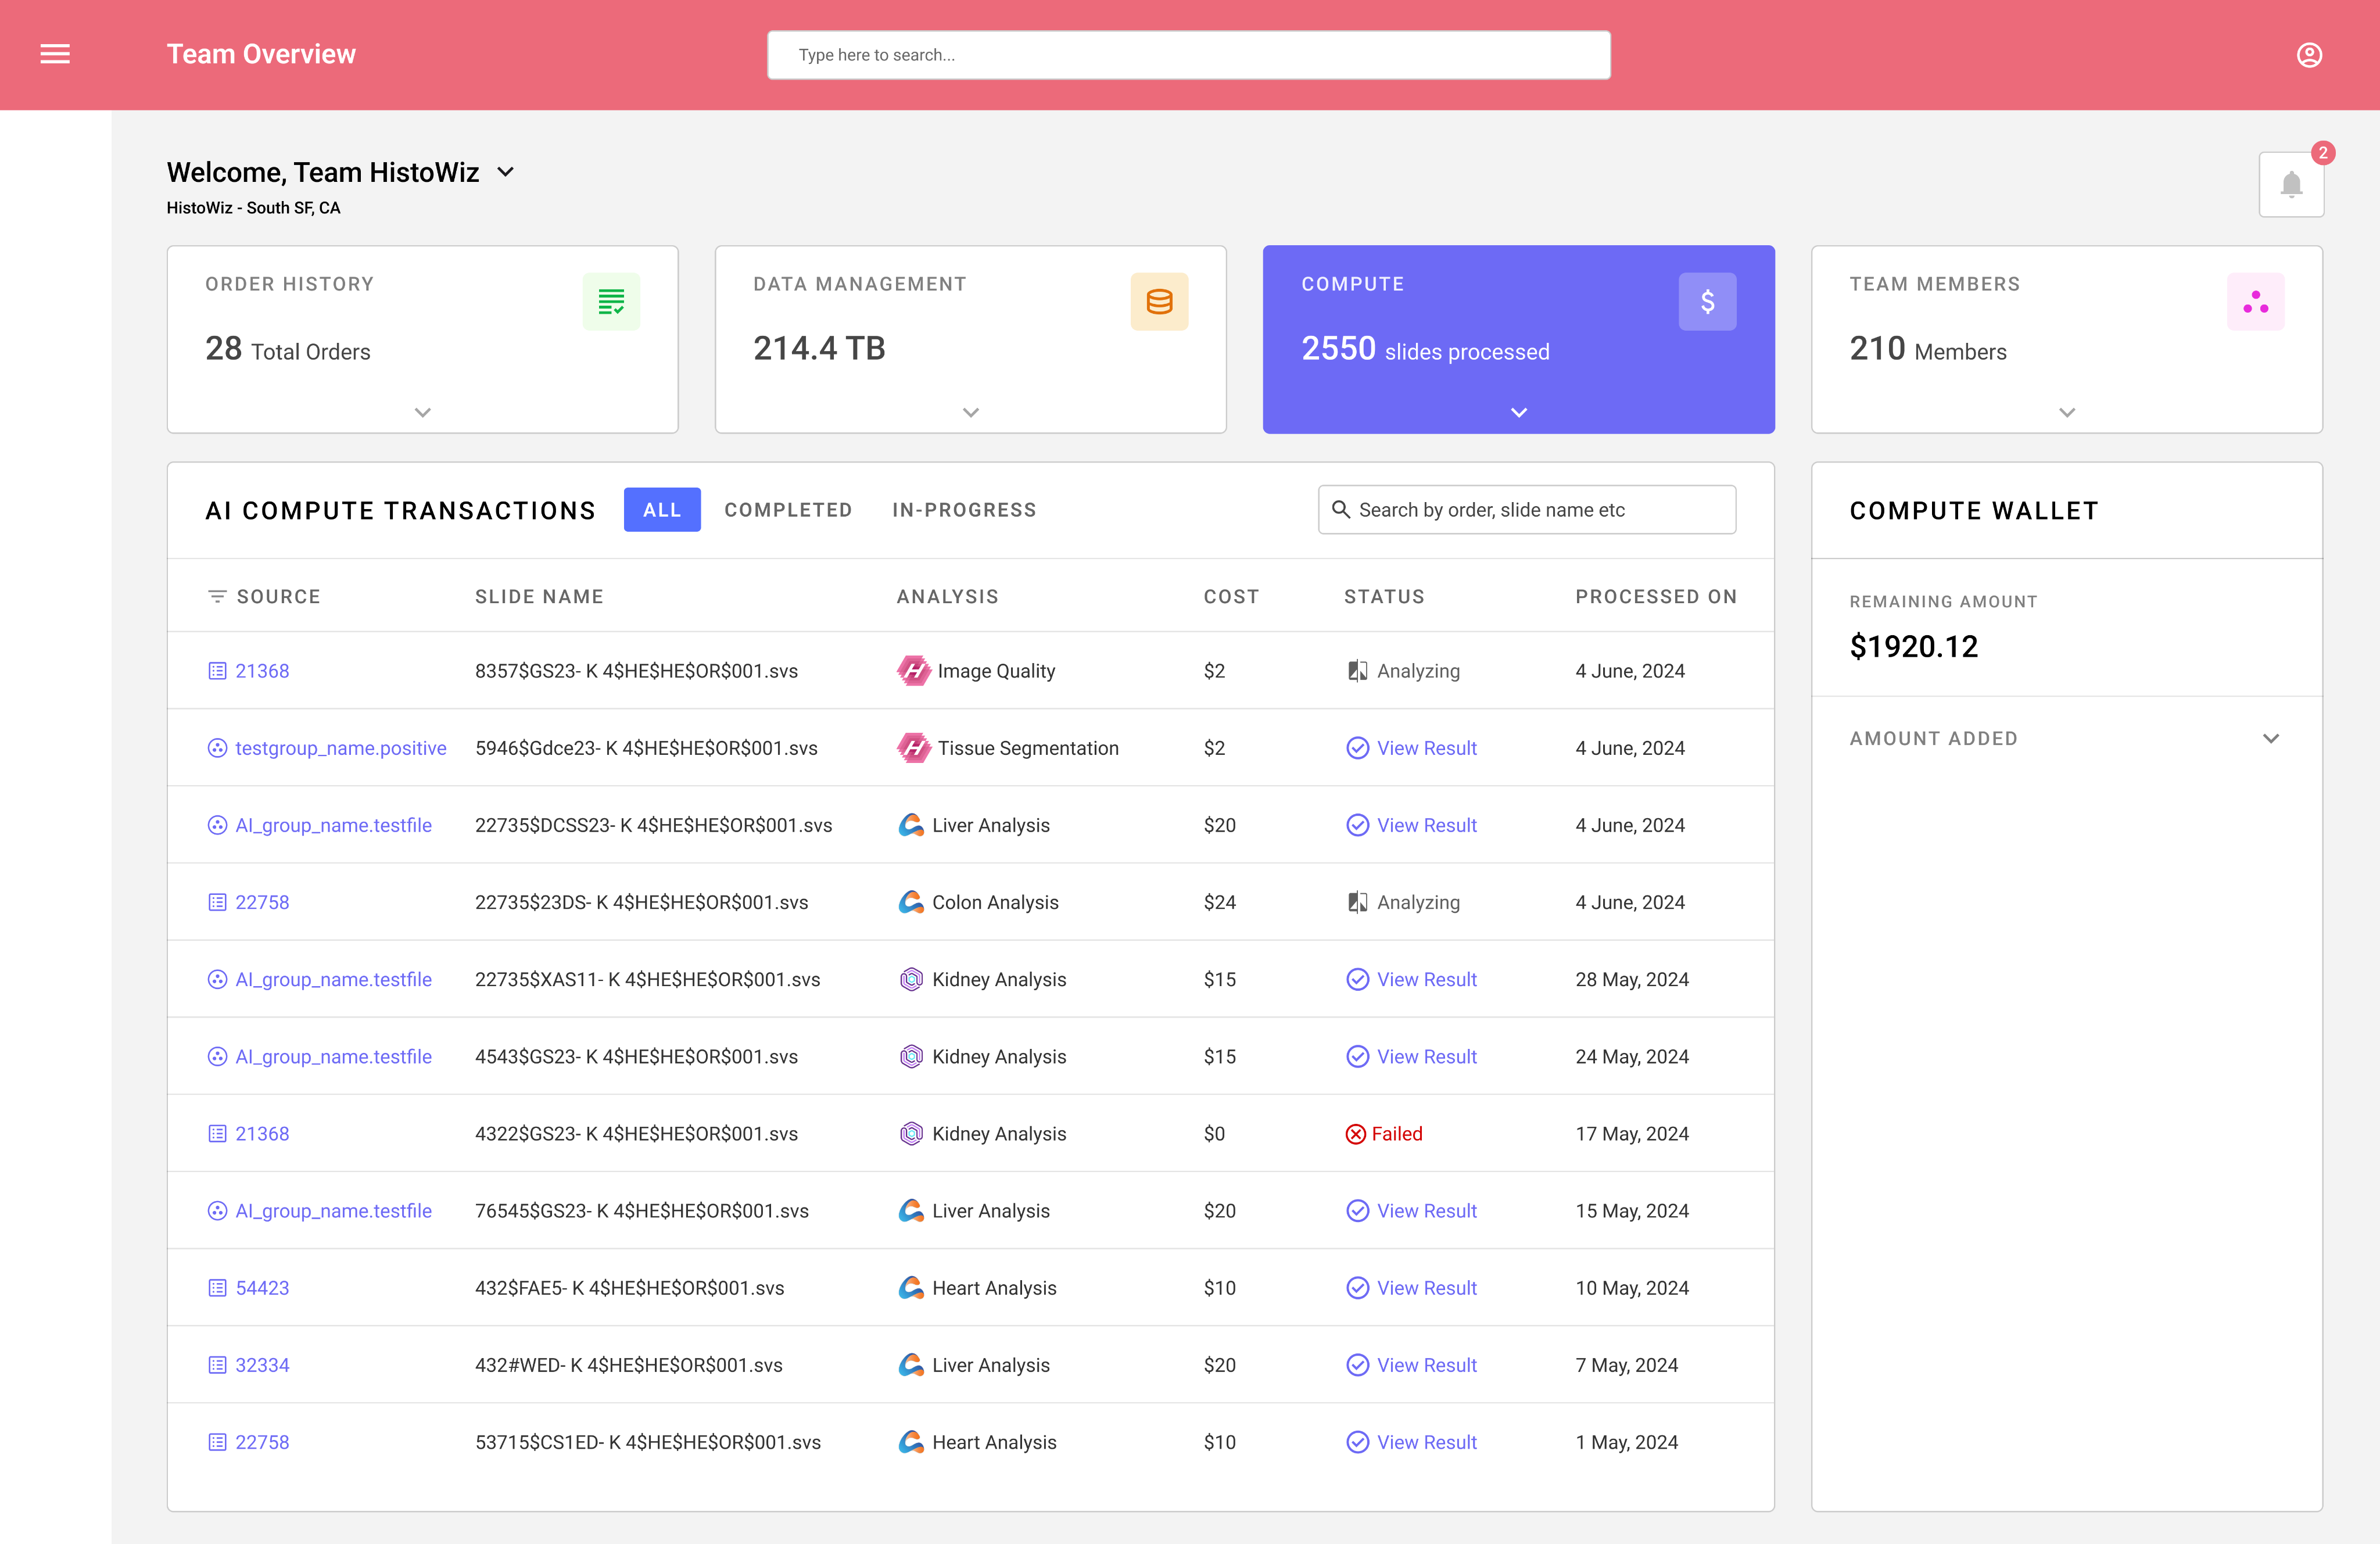Open the user profile icon

click(x=2308, y=55)
